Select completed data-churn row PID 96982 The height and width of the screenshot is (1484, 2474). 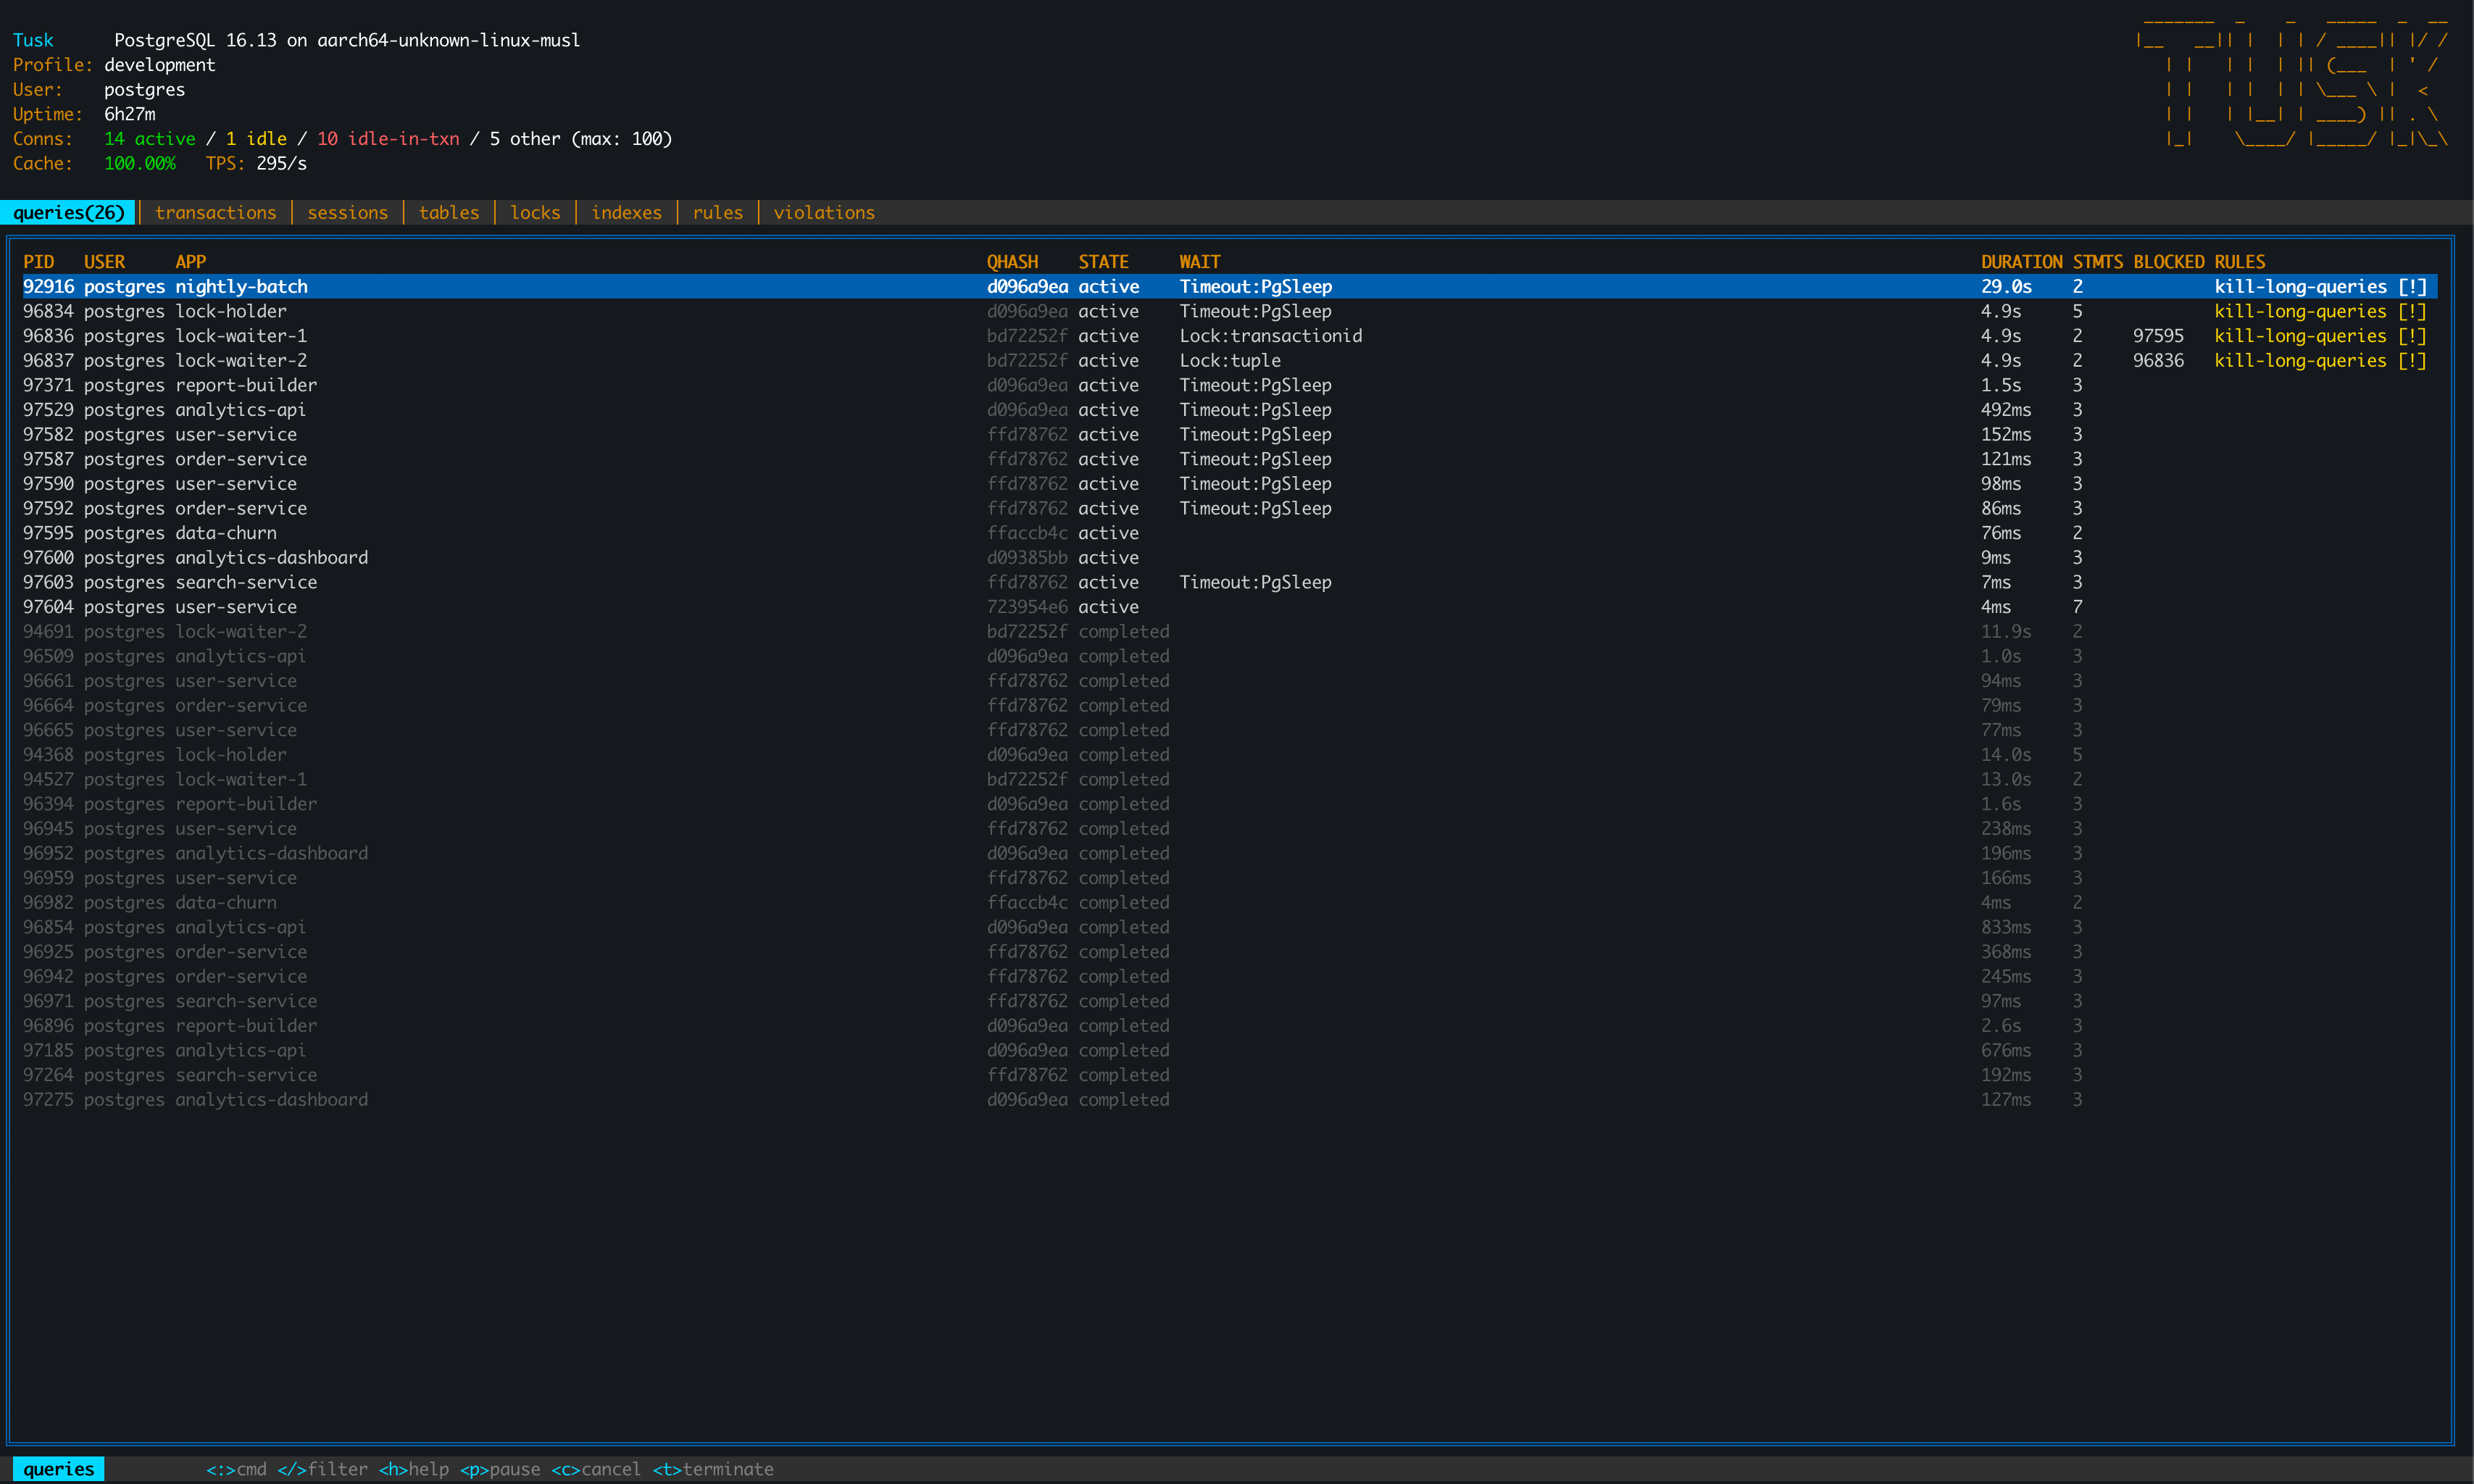point(1229,902)
